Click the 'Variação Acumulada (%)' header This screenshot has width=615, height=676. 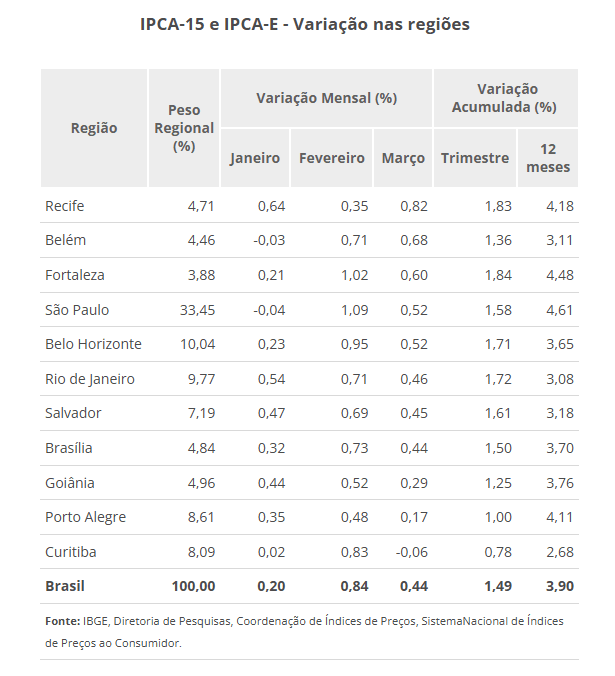coord(505,98)
